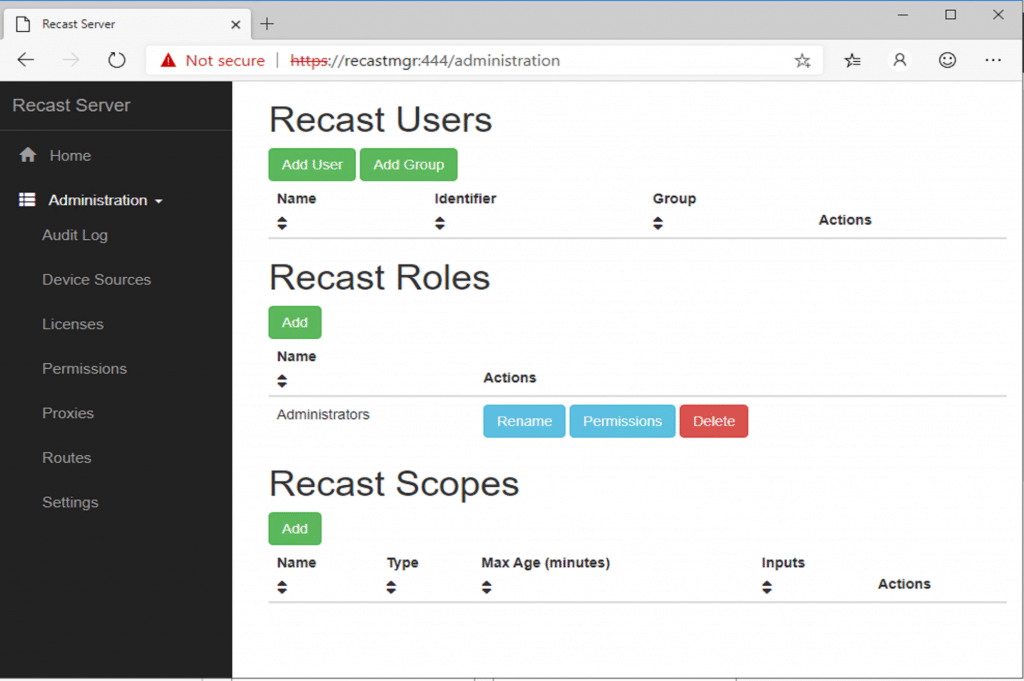This screenshot has width=1024, height=681.
Task: Click the Add Group button
Action: [409, 165]
